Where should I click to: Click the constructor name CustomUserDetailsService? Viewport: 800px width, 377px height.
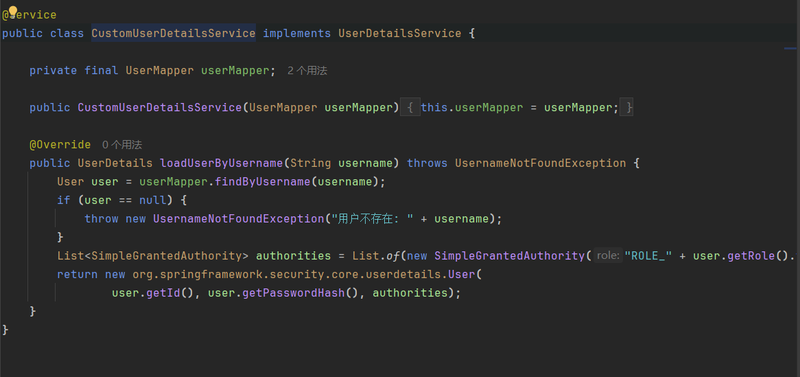pos(160,108)
